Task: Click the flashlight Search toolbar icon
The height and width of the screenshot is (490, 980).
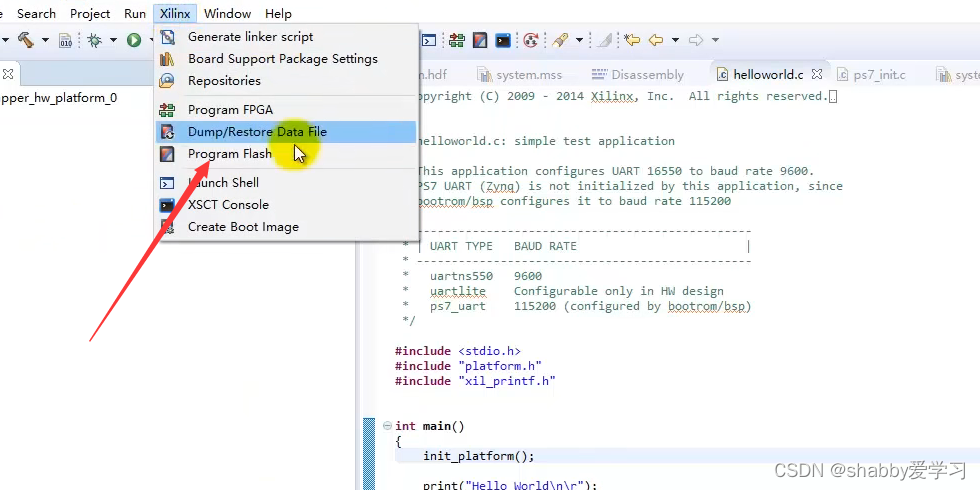Action: (560, 41)
